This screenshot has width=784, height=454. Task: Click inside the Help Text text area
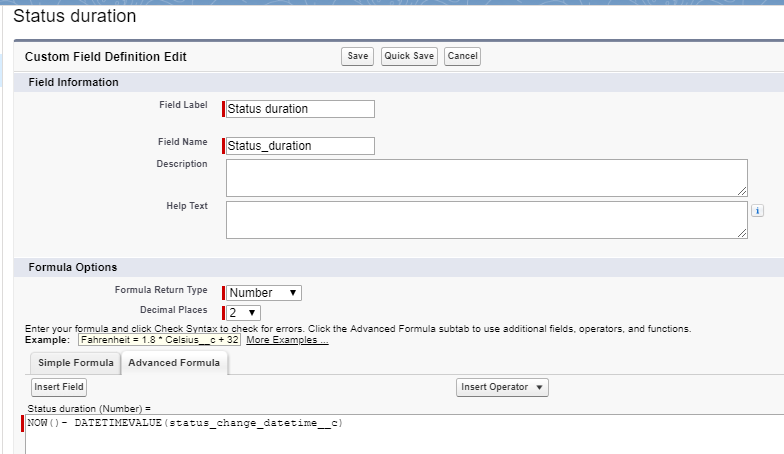tap(486, 220)
